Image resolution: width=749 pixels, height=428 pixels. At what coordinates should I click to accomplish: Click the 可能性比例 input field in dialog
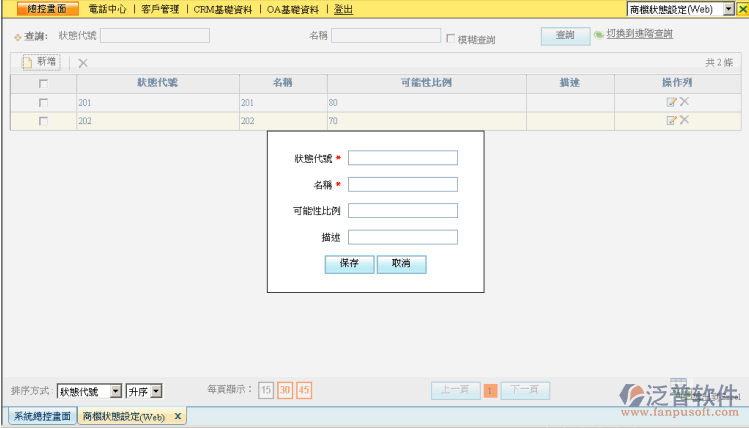(402, 211)
